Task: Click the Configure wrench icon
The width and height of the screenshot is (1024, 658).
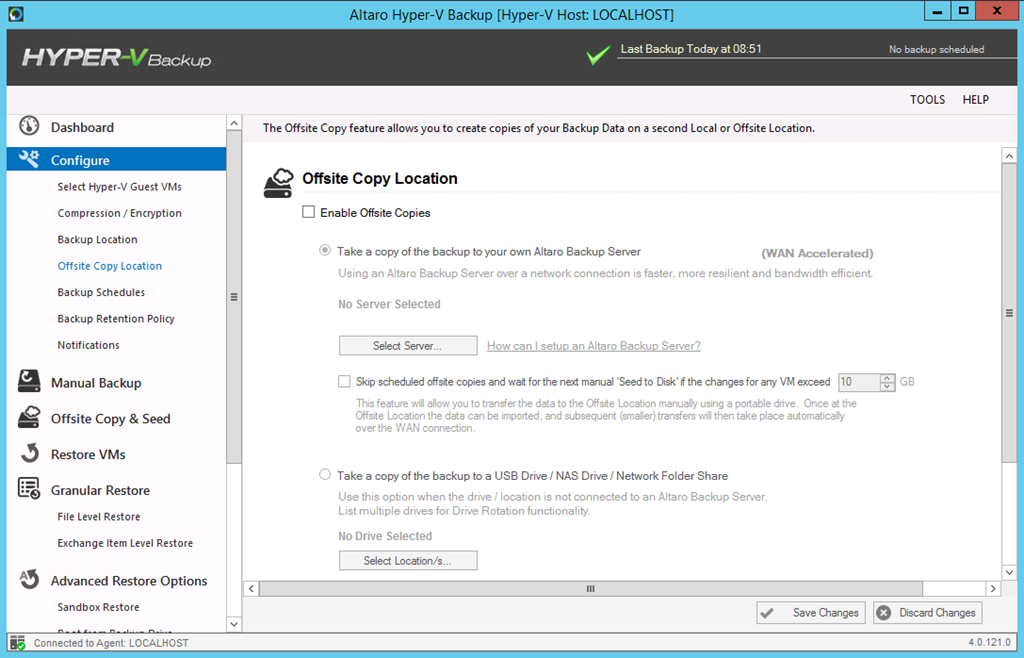Action: [x=29, y=159]
